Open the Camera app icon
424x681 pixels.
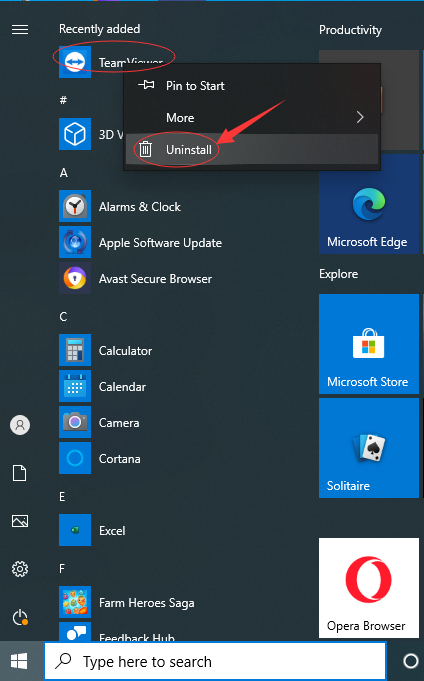click(x=75, y=423)
